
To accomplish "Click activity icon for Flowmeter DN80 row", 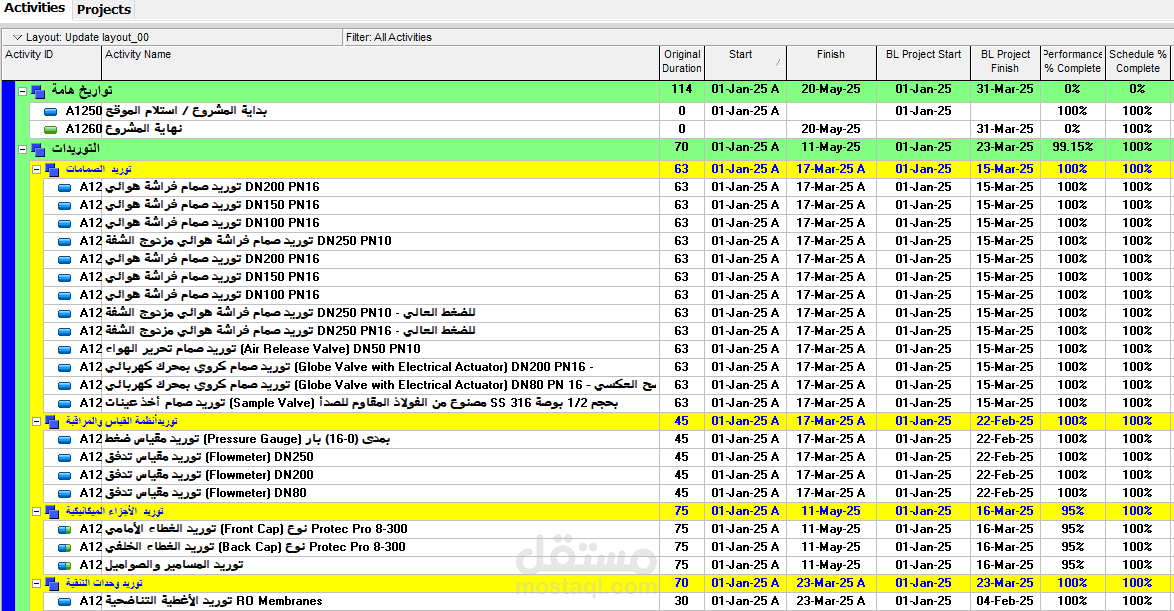I will click(x=65, y=493).
